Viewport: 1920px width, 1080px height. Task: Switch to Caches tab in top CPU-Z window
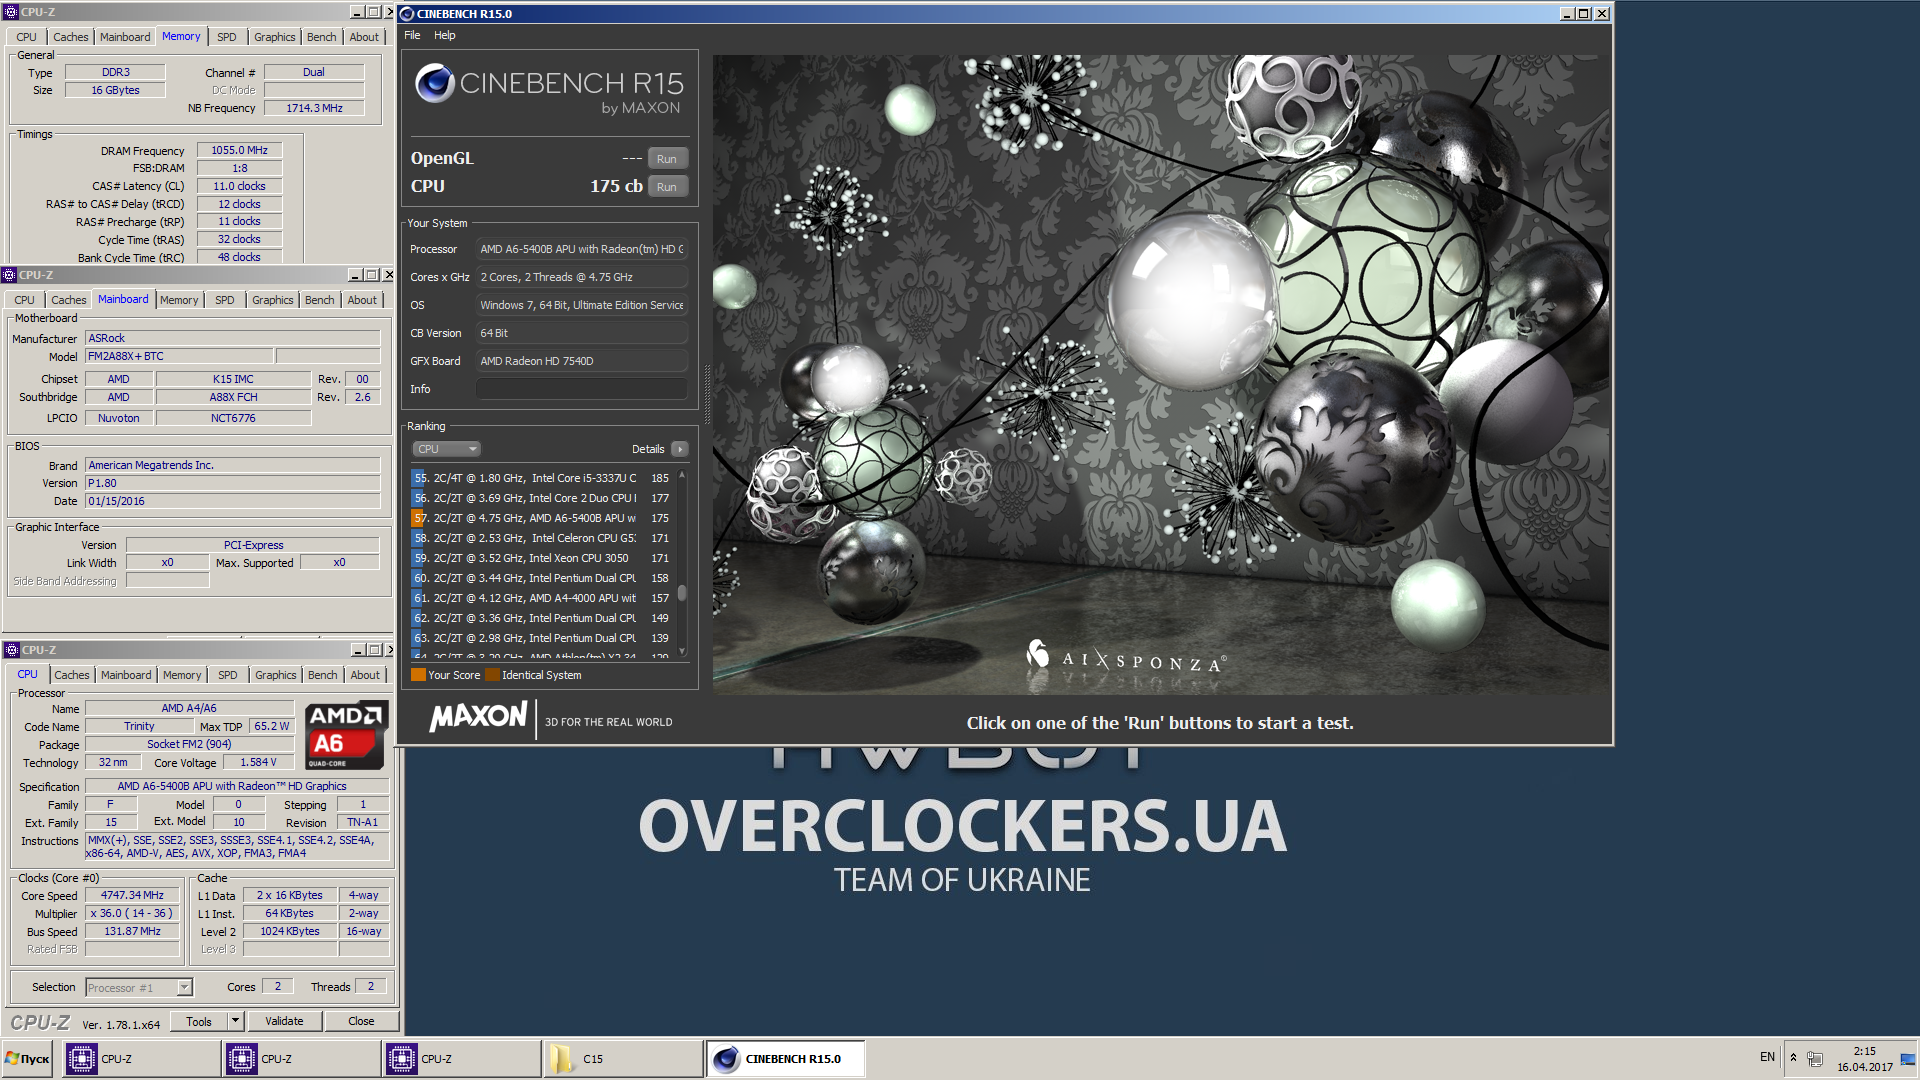(71, 37)
